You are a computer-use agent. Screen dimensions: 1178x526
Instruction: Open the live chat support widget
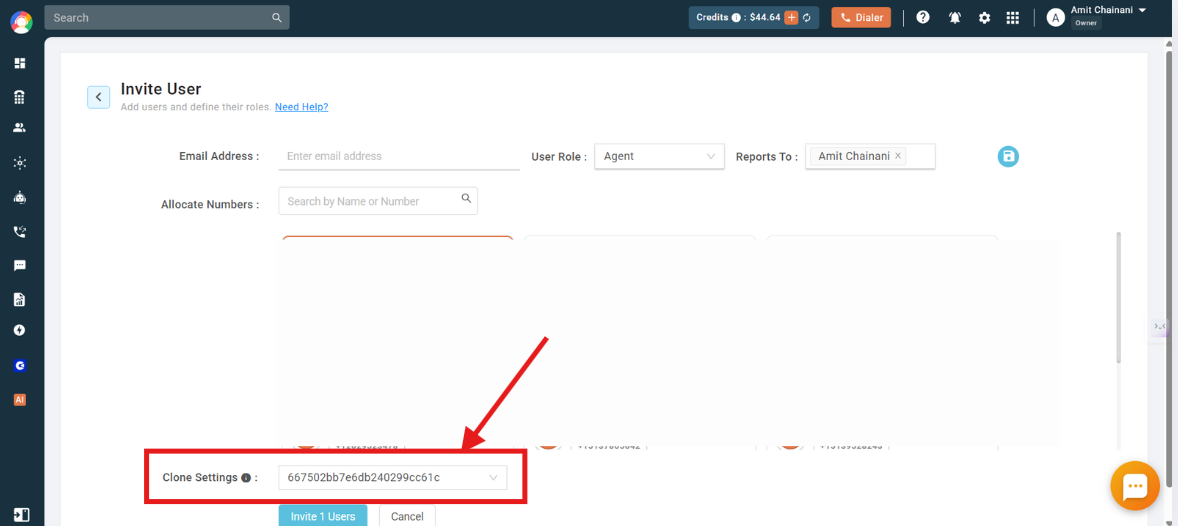[x=1134, y=486]
